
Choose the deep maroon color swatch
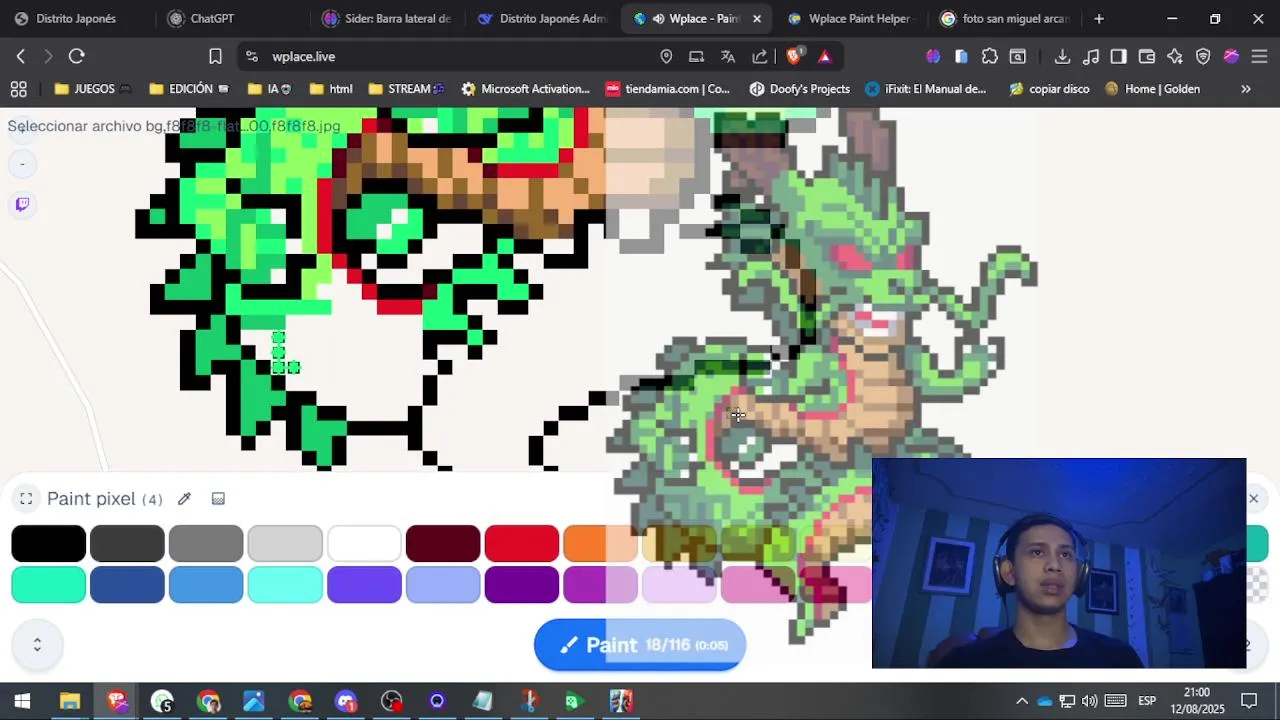coord(443,544)
